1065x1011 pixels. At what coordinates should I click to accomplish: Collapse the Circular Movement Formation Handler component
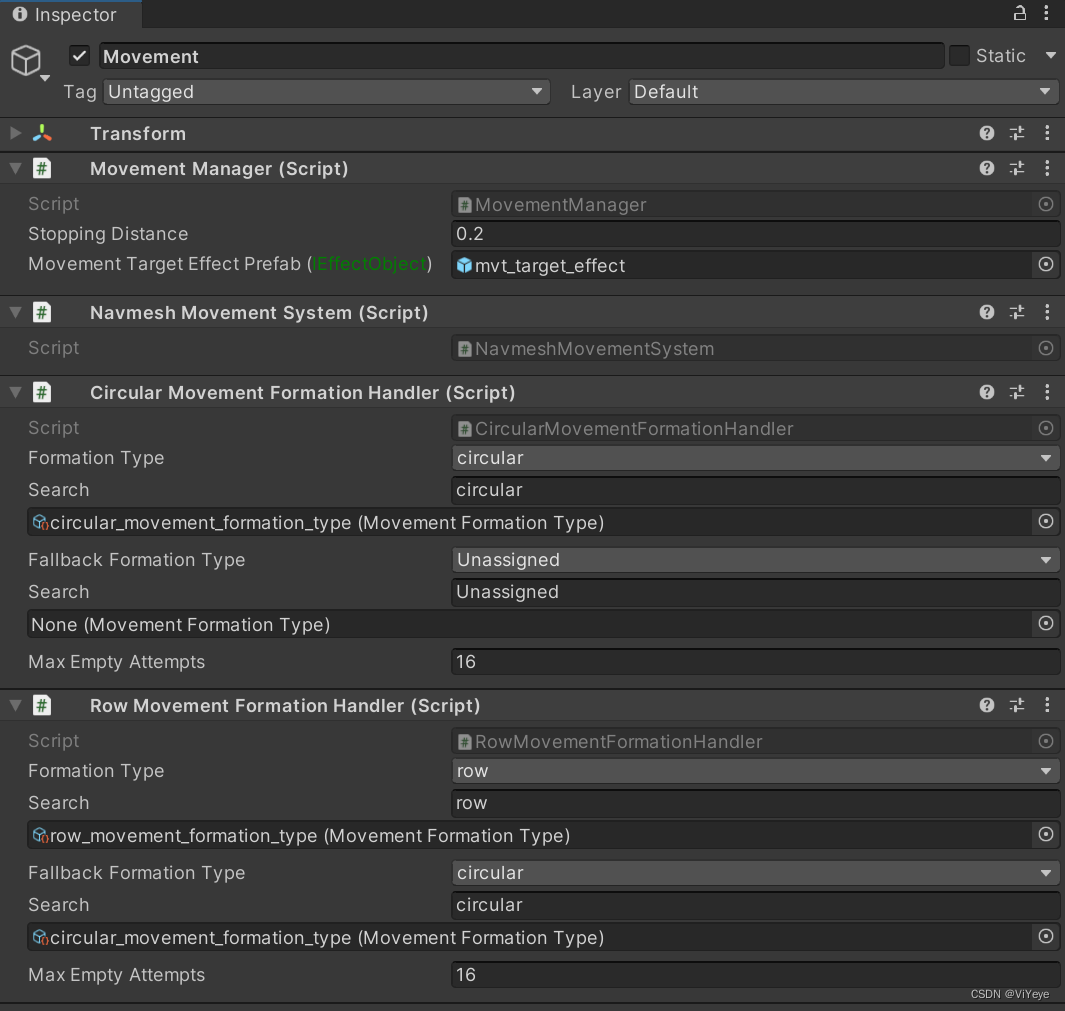15,392
